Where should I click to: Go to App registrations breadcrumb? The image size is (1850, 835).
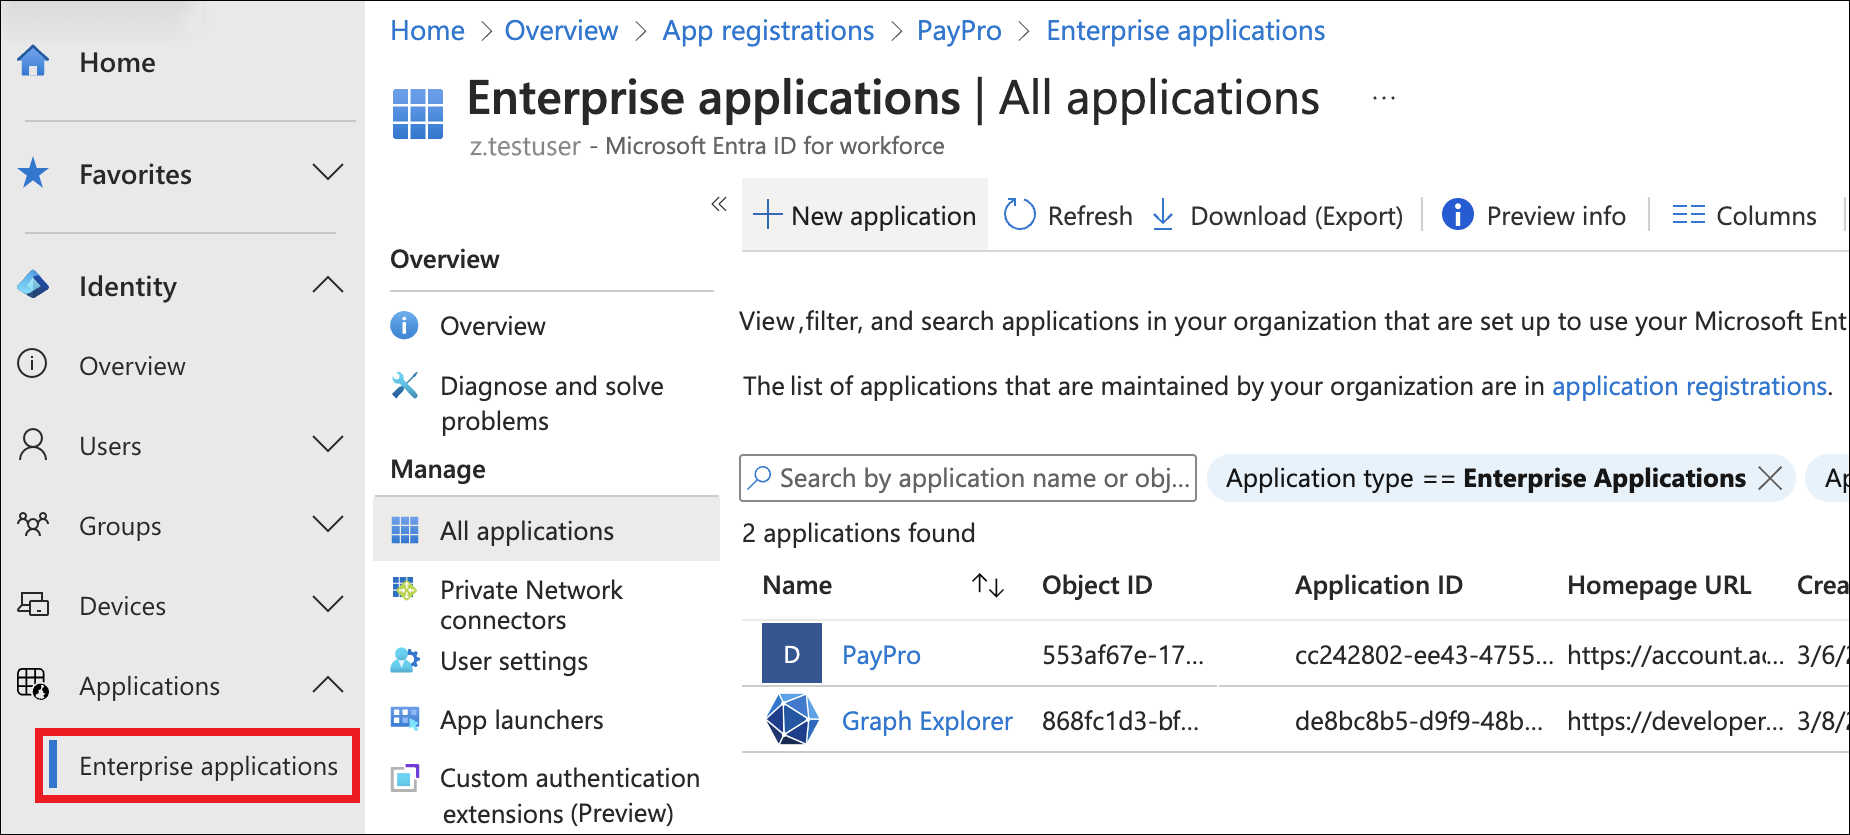pyautogui.click(x=768, y=31)
